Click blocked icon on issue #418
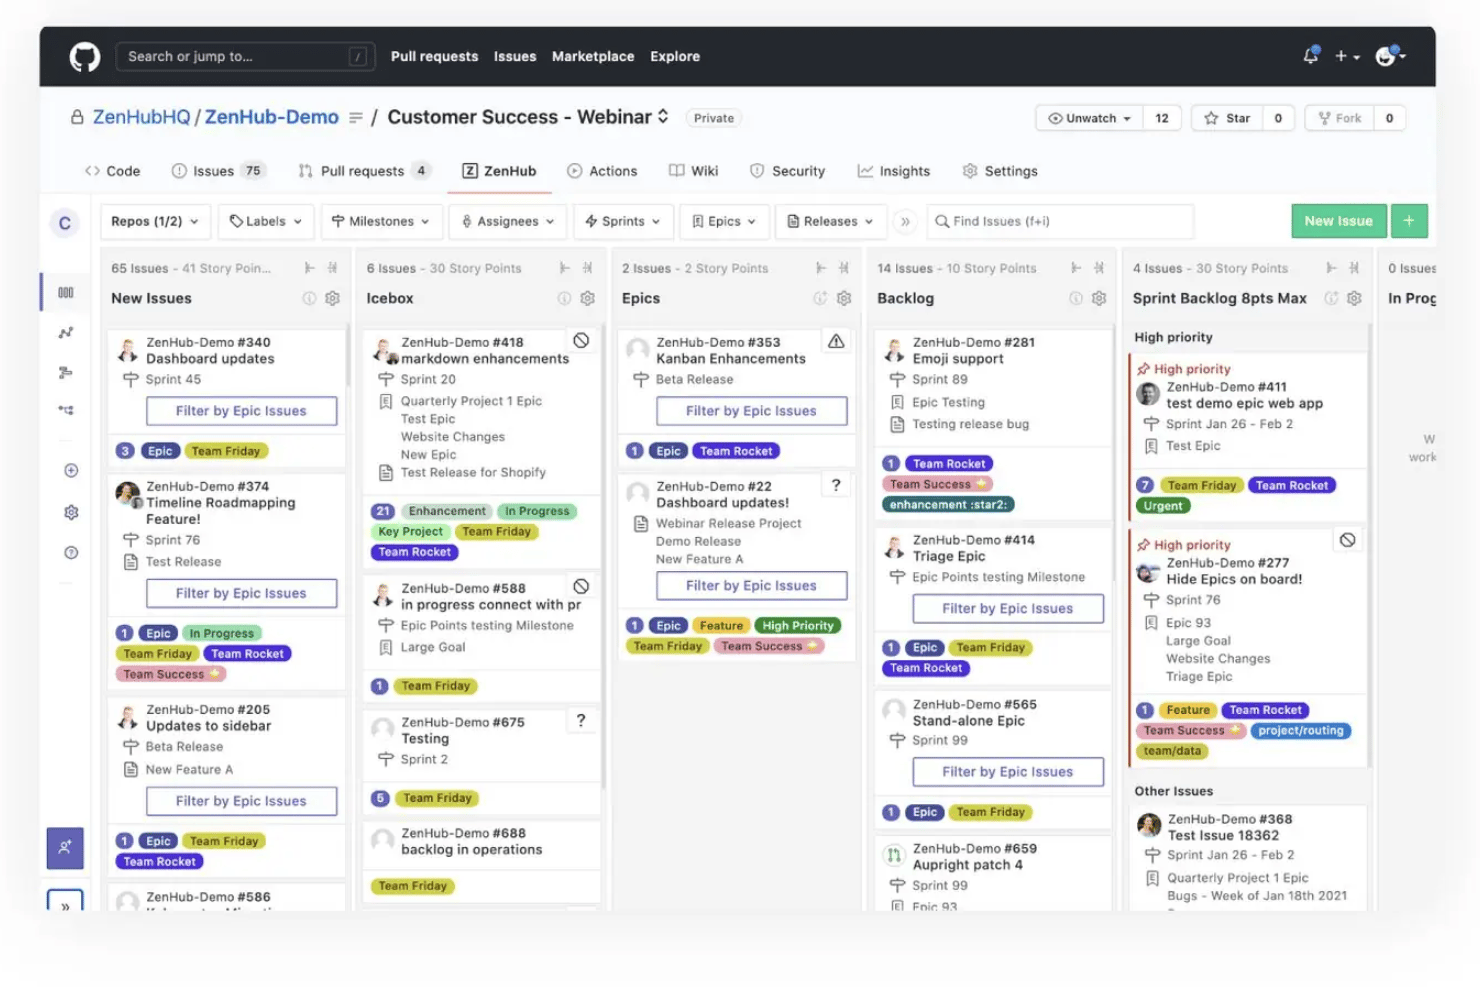This screenshot has height=987, width=1480. [x=581, y=341]
